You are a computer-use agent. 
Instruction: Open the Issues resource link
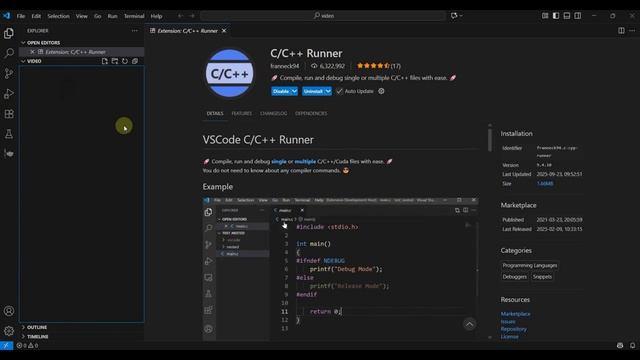[x=508, y=322]
